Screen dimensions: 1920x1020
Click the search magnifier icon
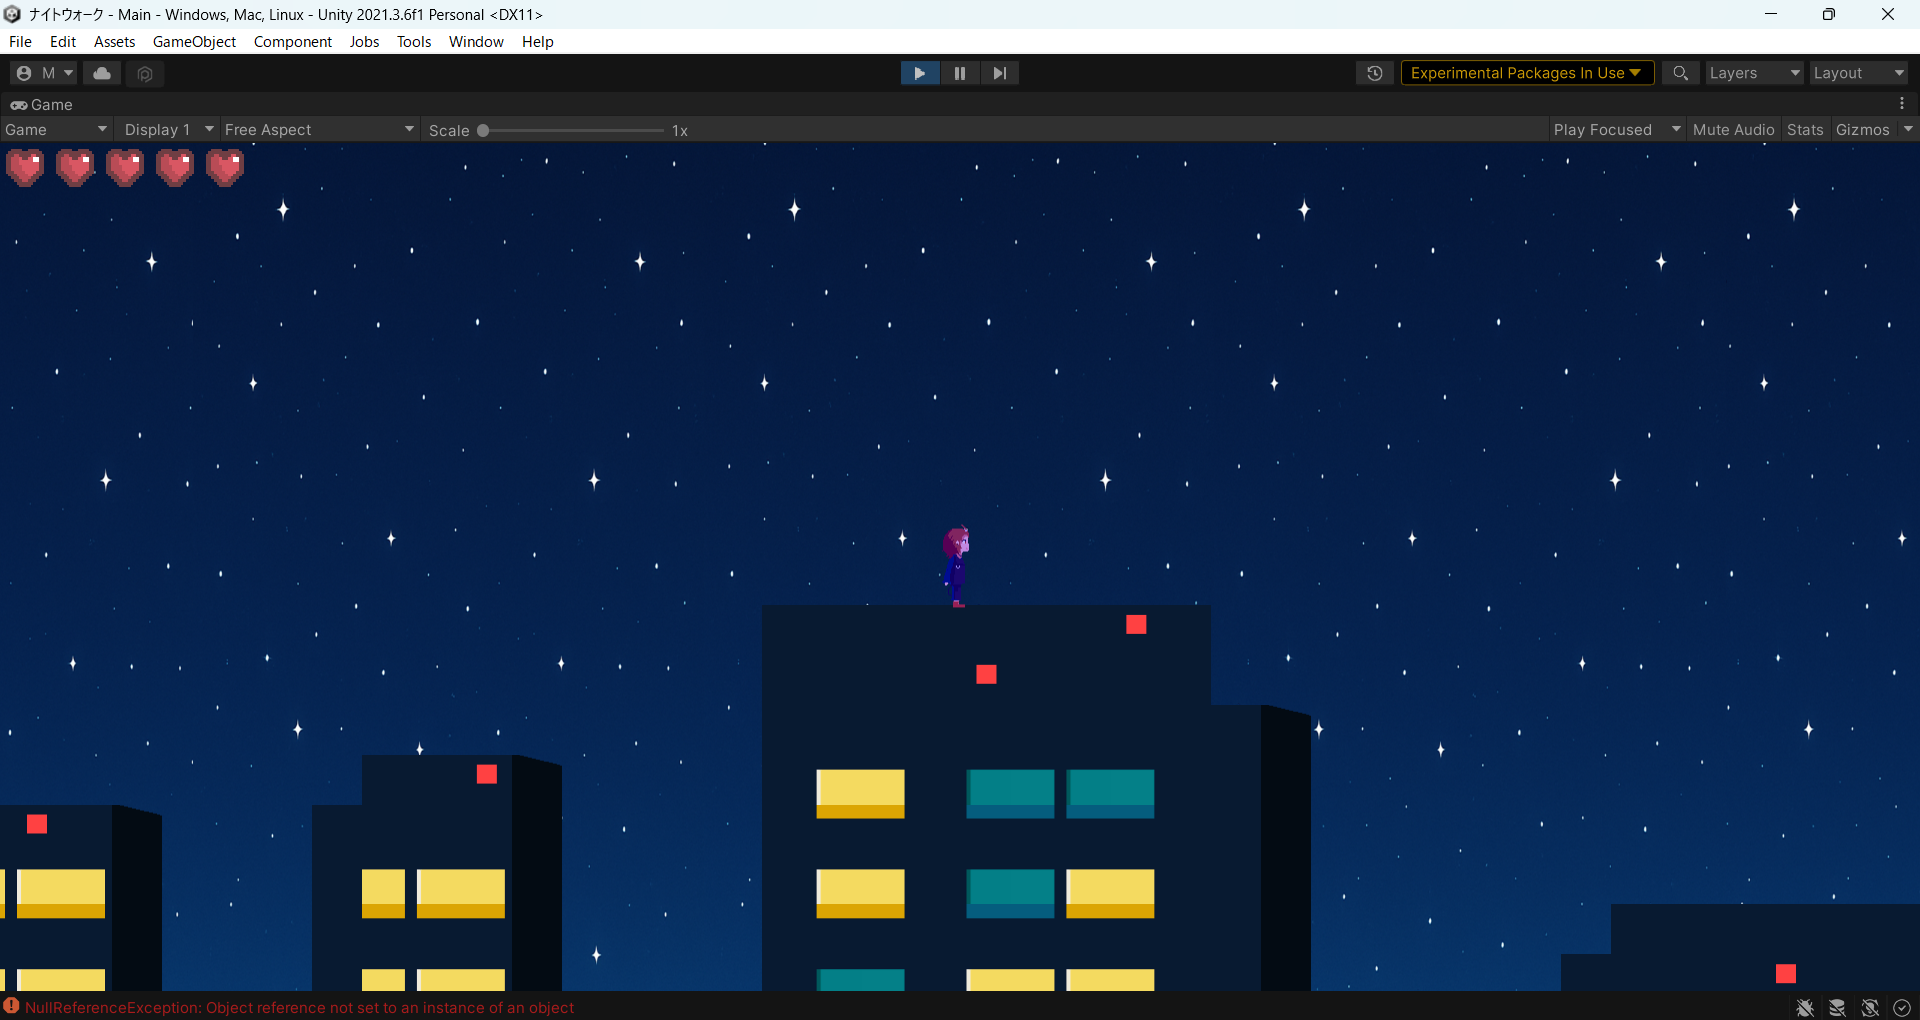(x=1680, y=73)
